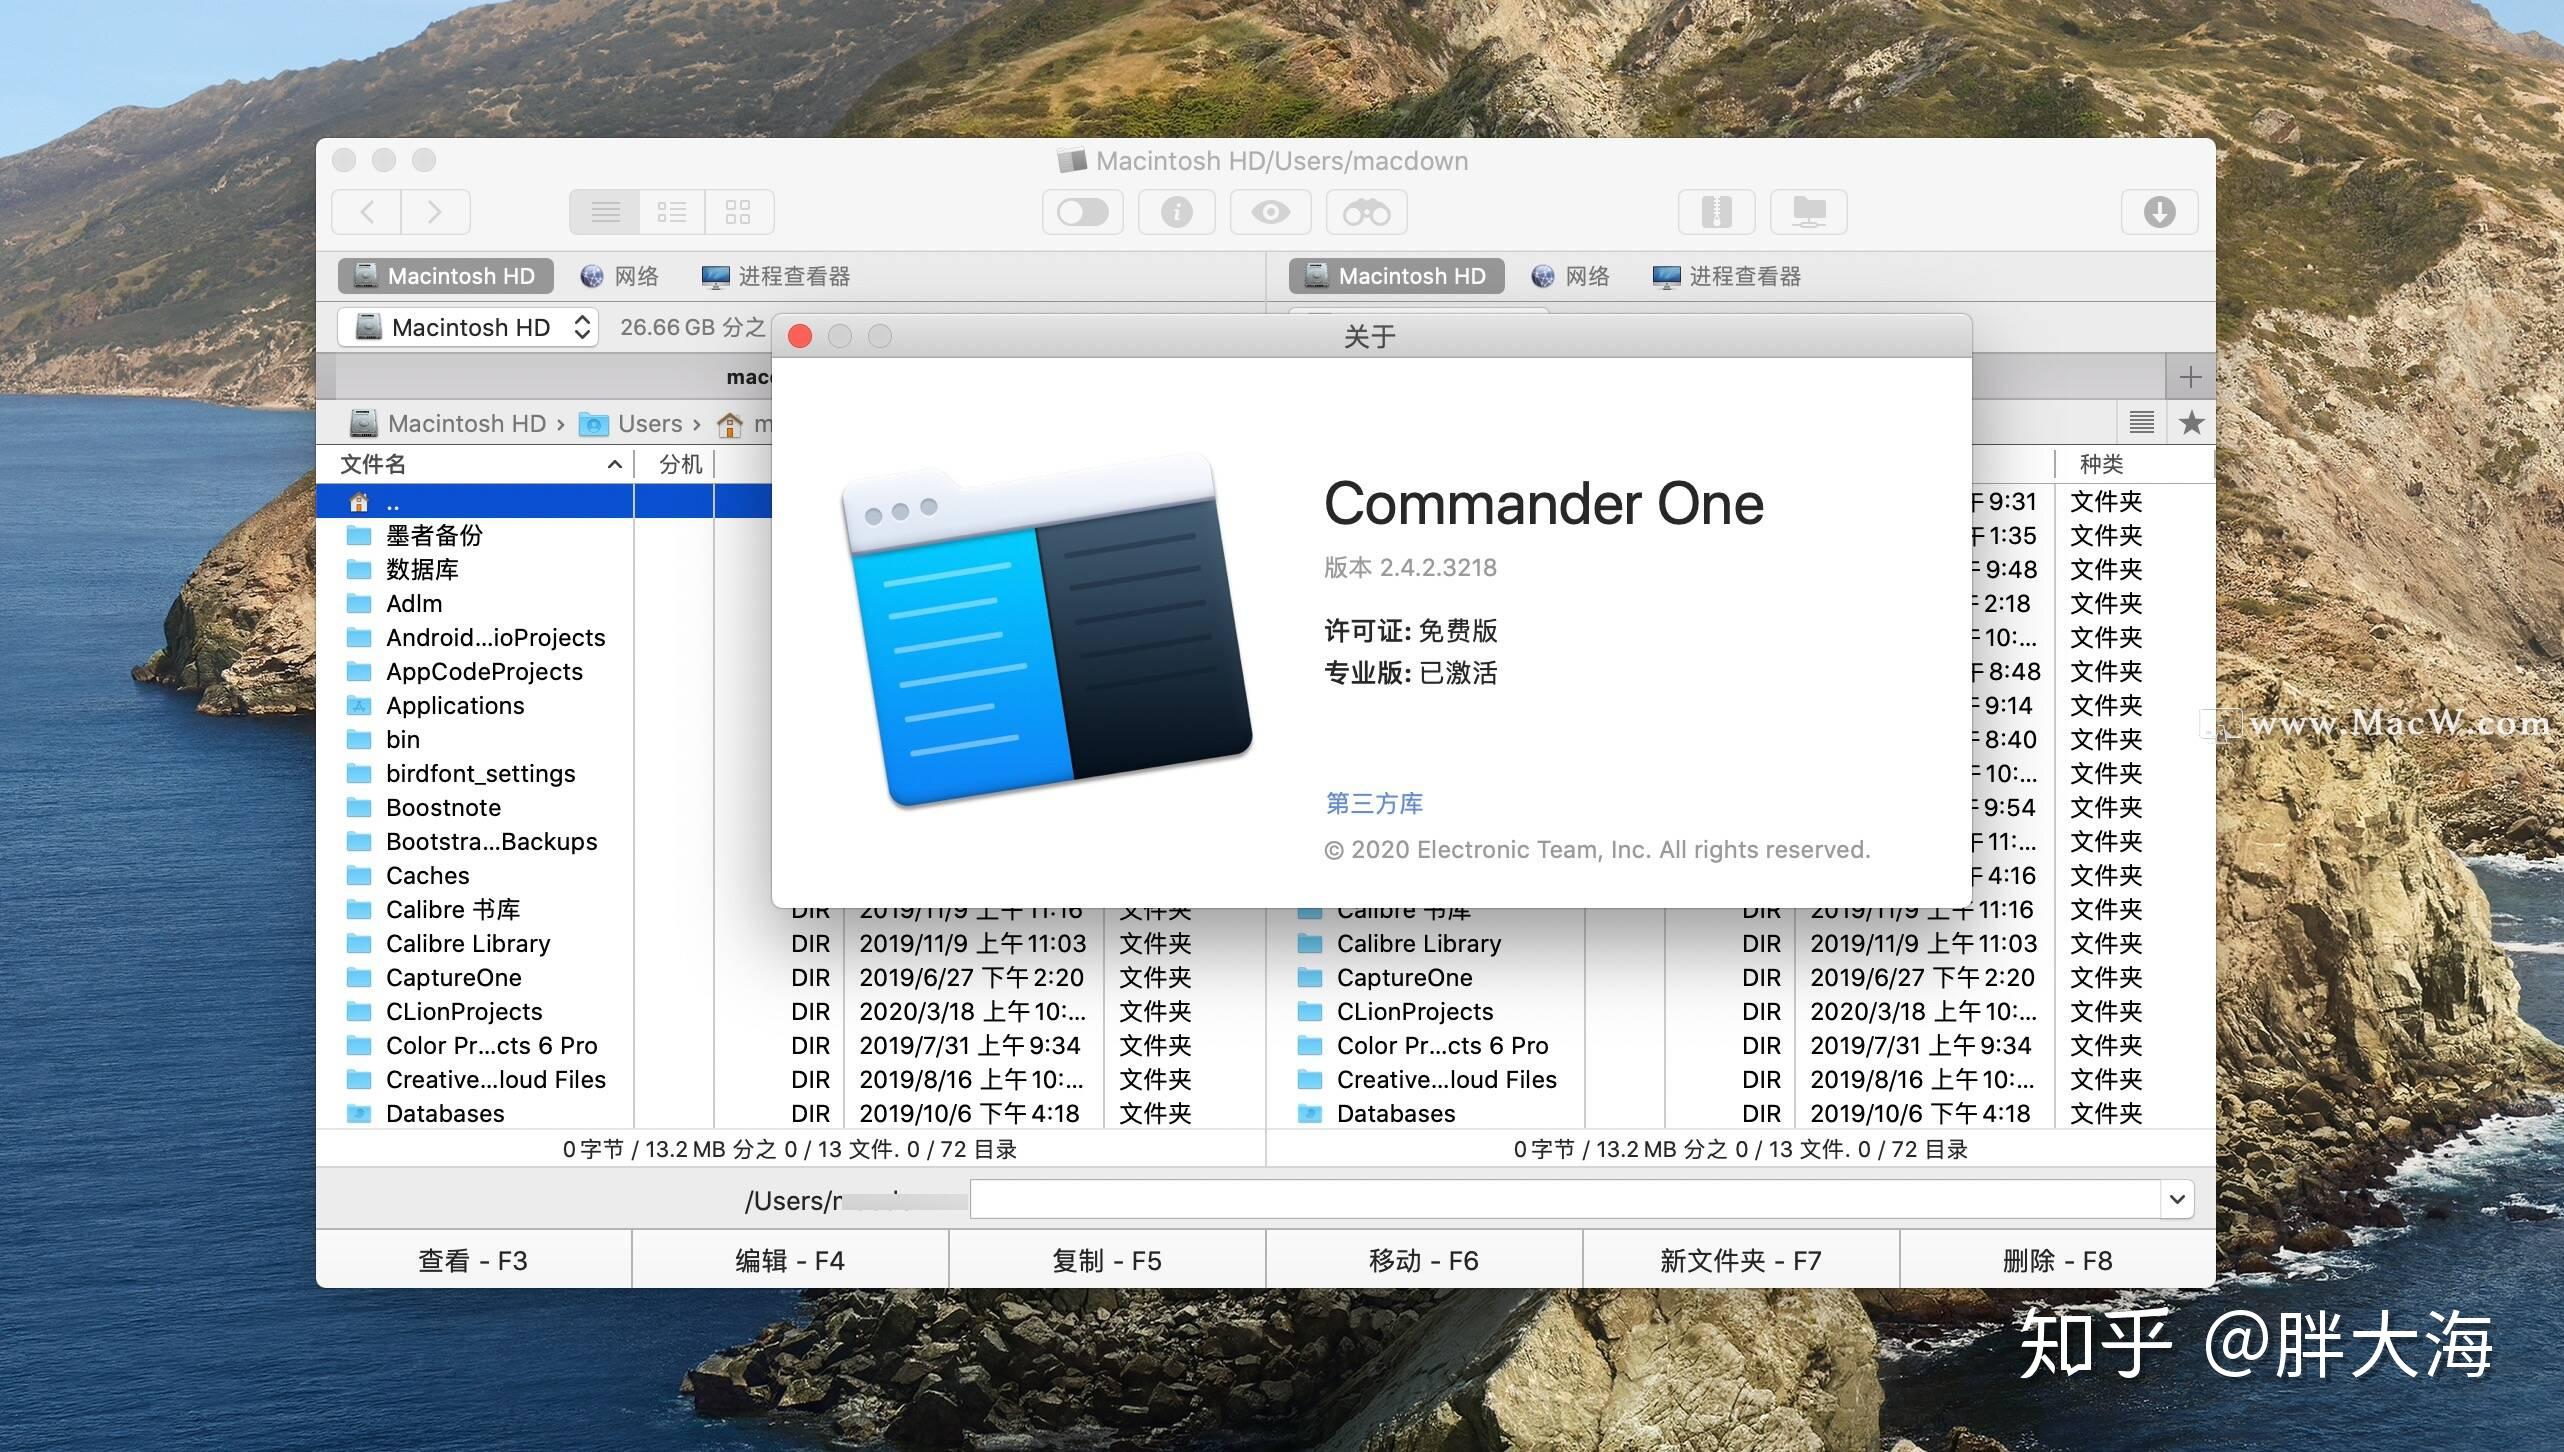Viewport: 2564px width, 1452px height.
Task: Switch to thumbnail grid view mode
Action: [x=739, y=211]
